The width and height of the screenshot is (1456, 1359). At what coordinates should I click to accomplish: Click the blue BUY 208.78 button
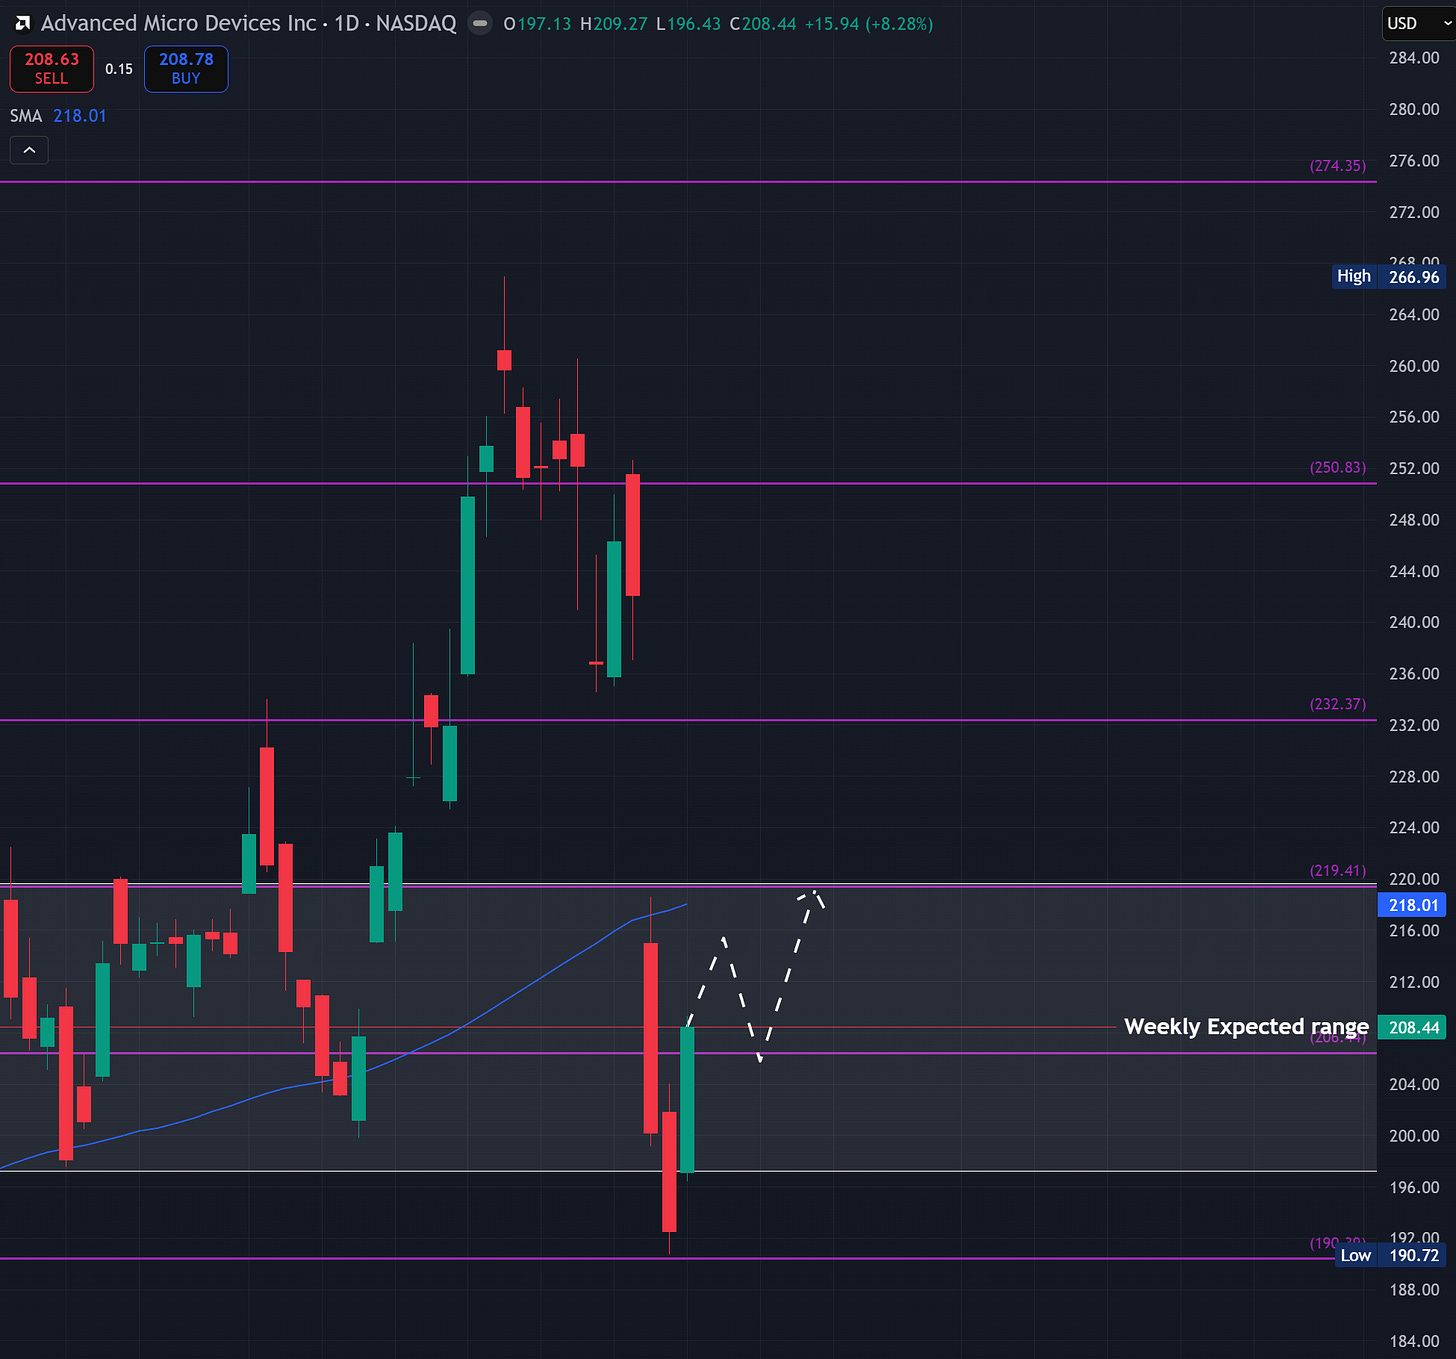186,69
